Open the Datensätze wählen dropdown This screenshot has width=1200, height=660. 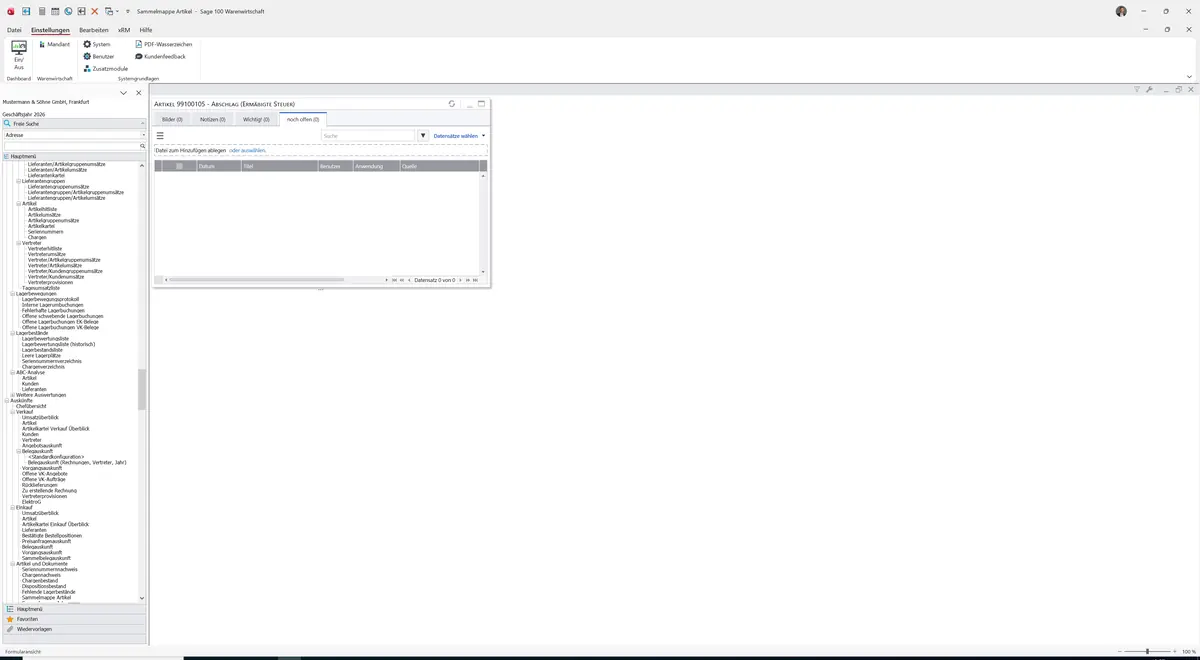pos(459,135)
